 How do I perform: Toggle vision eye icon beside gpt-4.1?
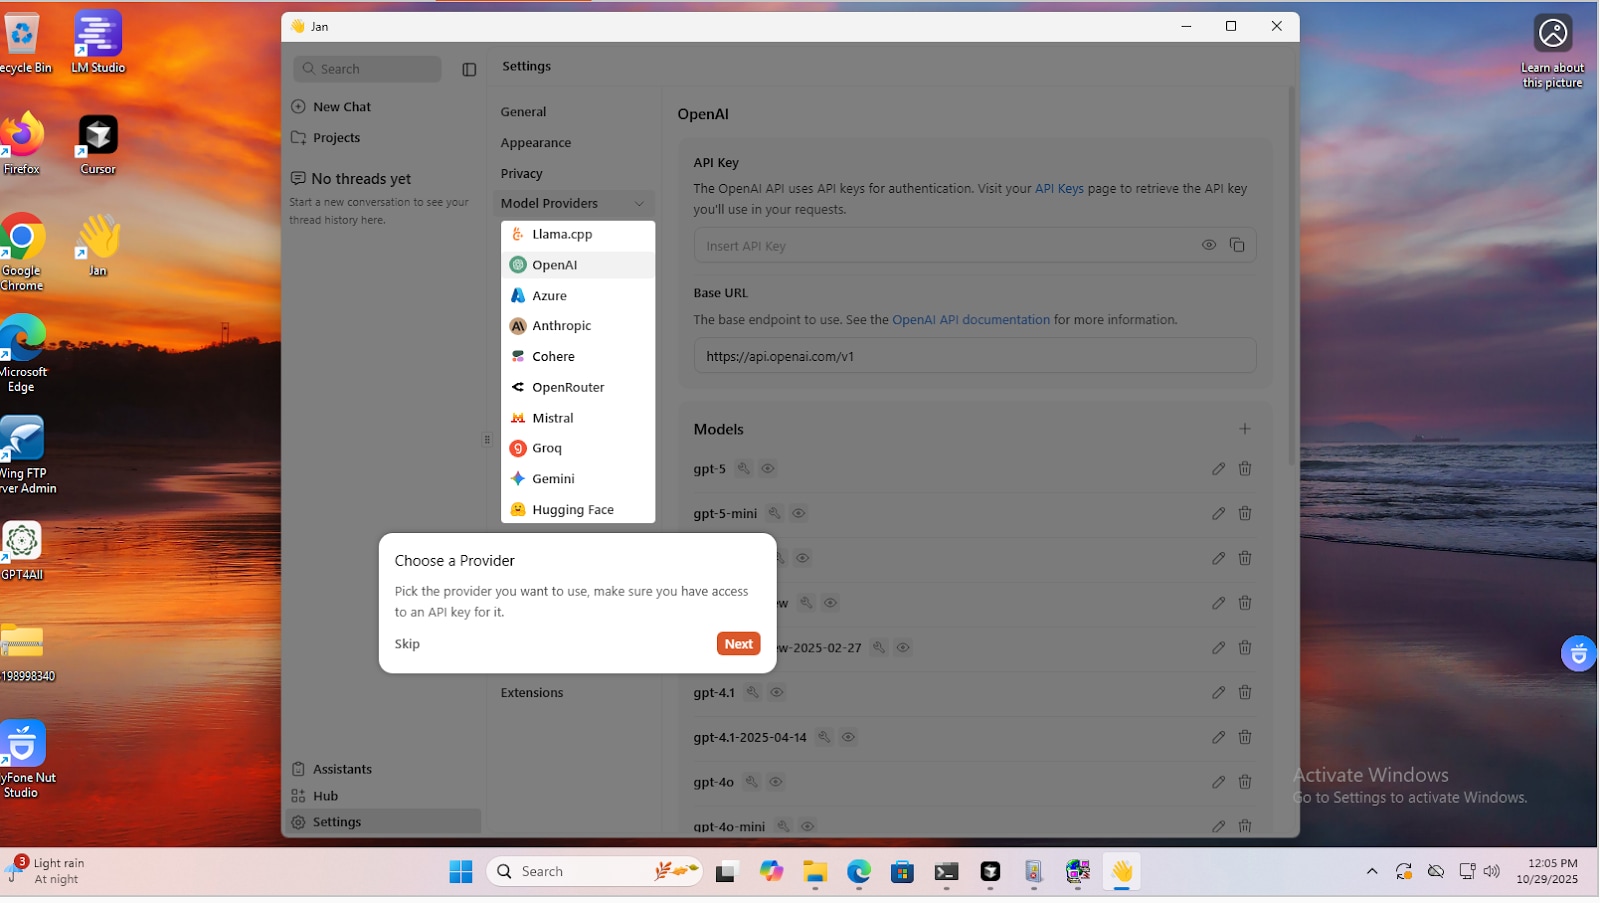(777, 692)
